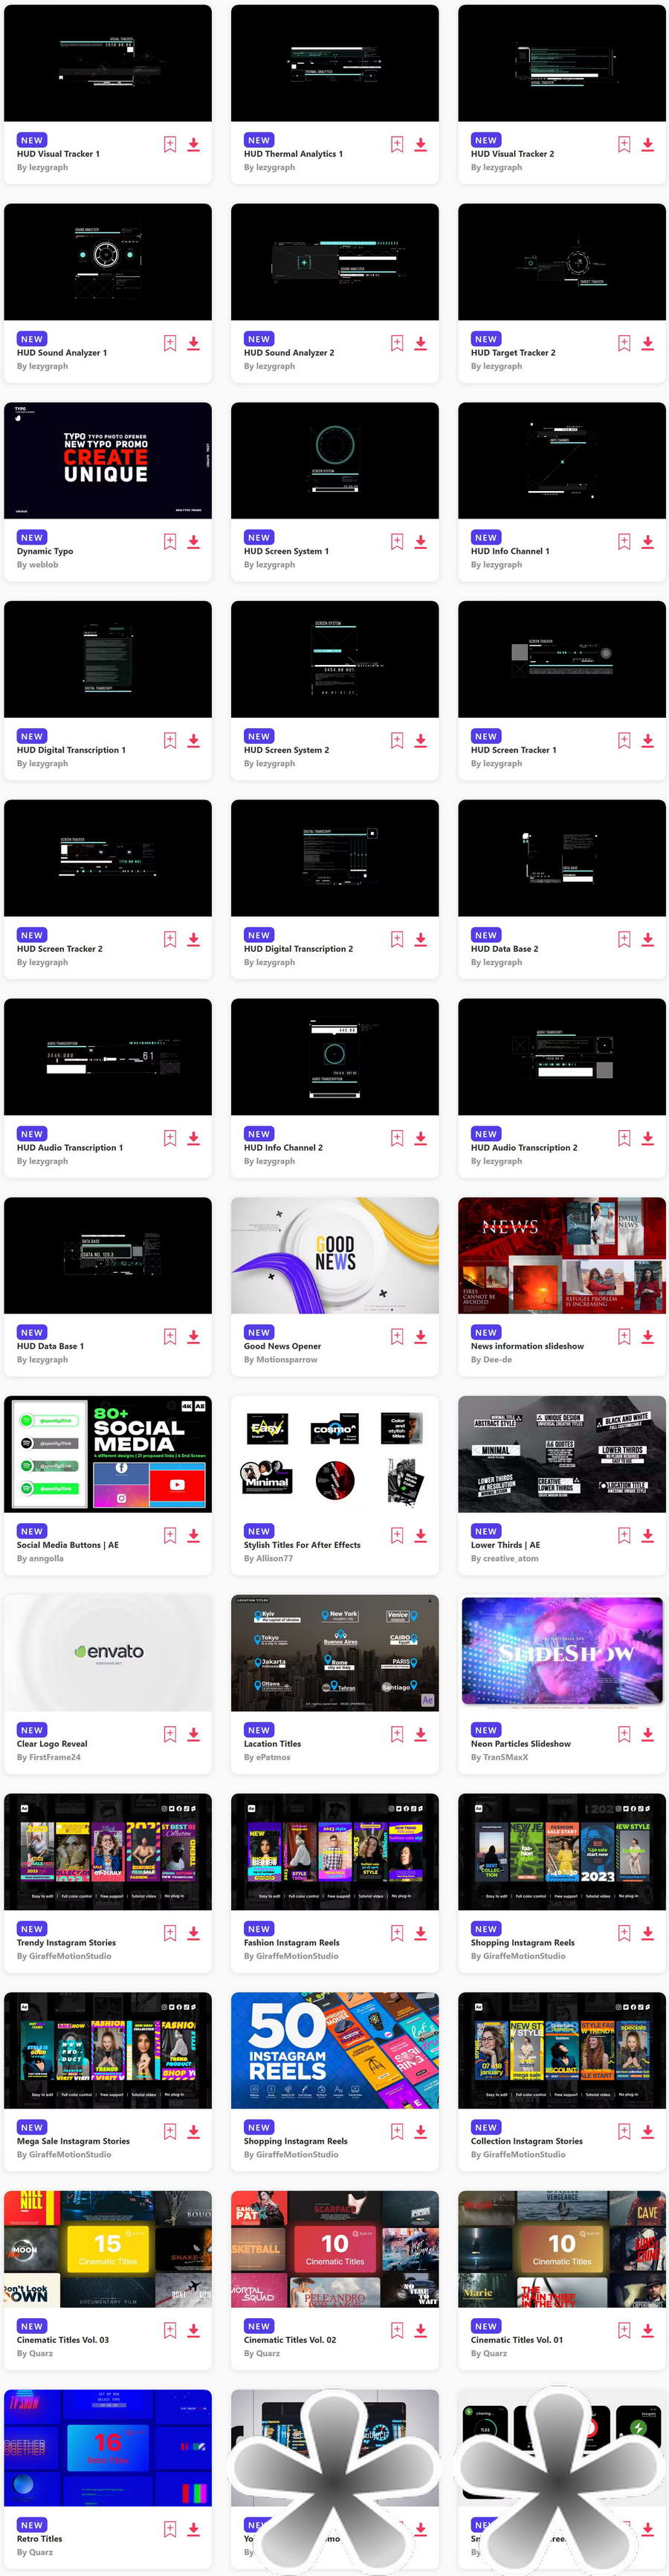
Task: Click the NEW badge on HUD Sound Analyzer 1
Action: [x=32, y=339]
